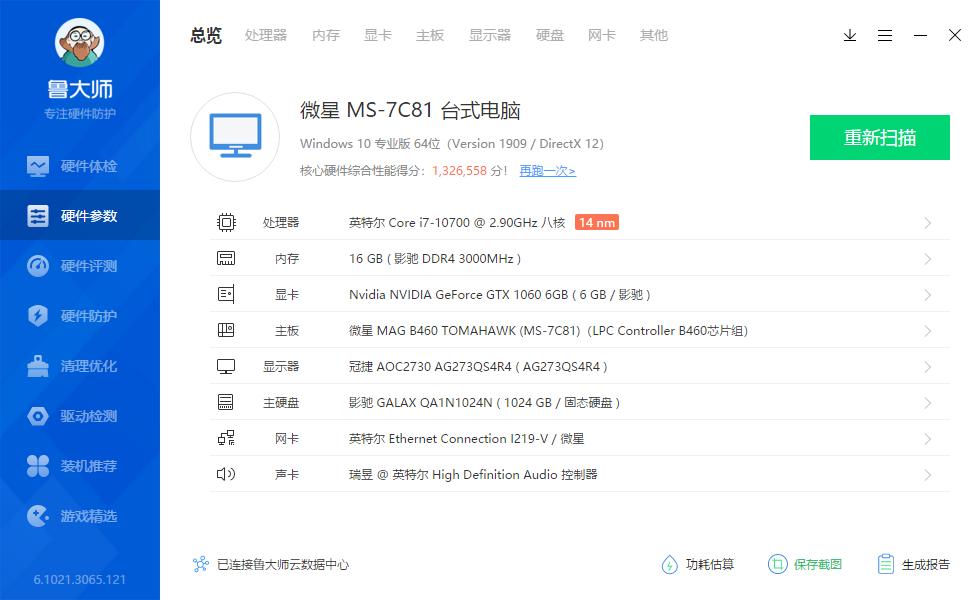Open the 硬盘 tab

pyautogui.click(x=549, y=35)
